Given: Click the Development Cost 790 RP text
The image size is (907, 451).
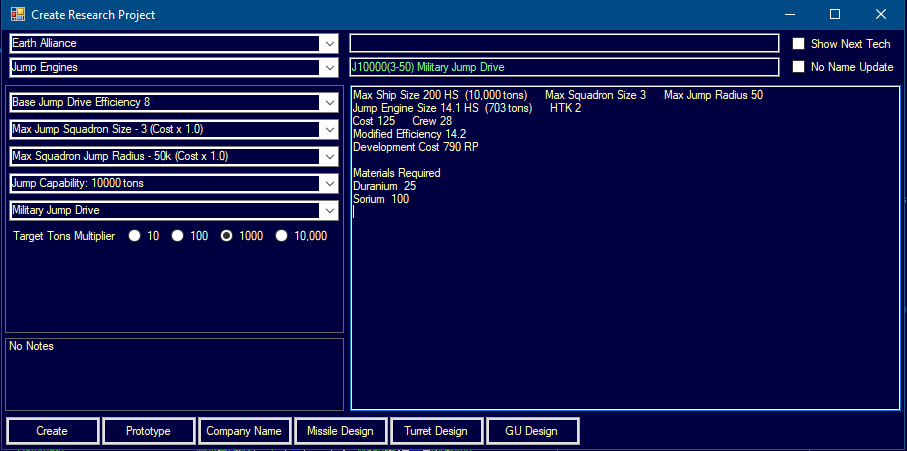Looking at the screenshot, I should [x=416, y=147].
